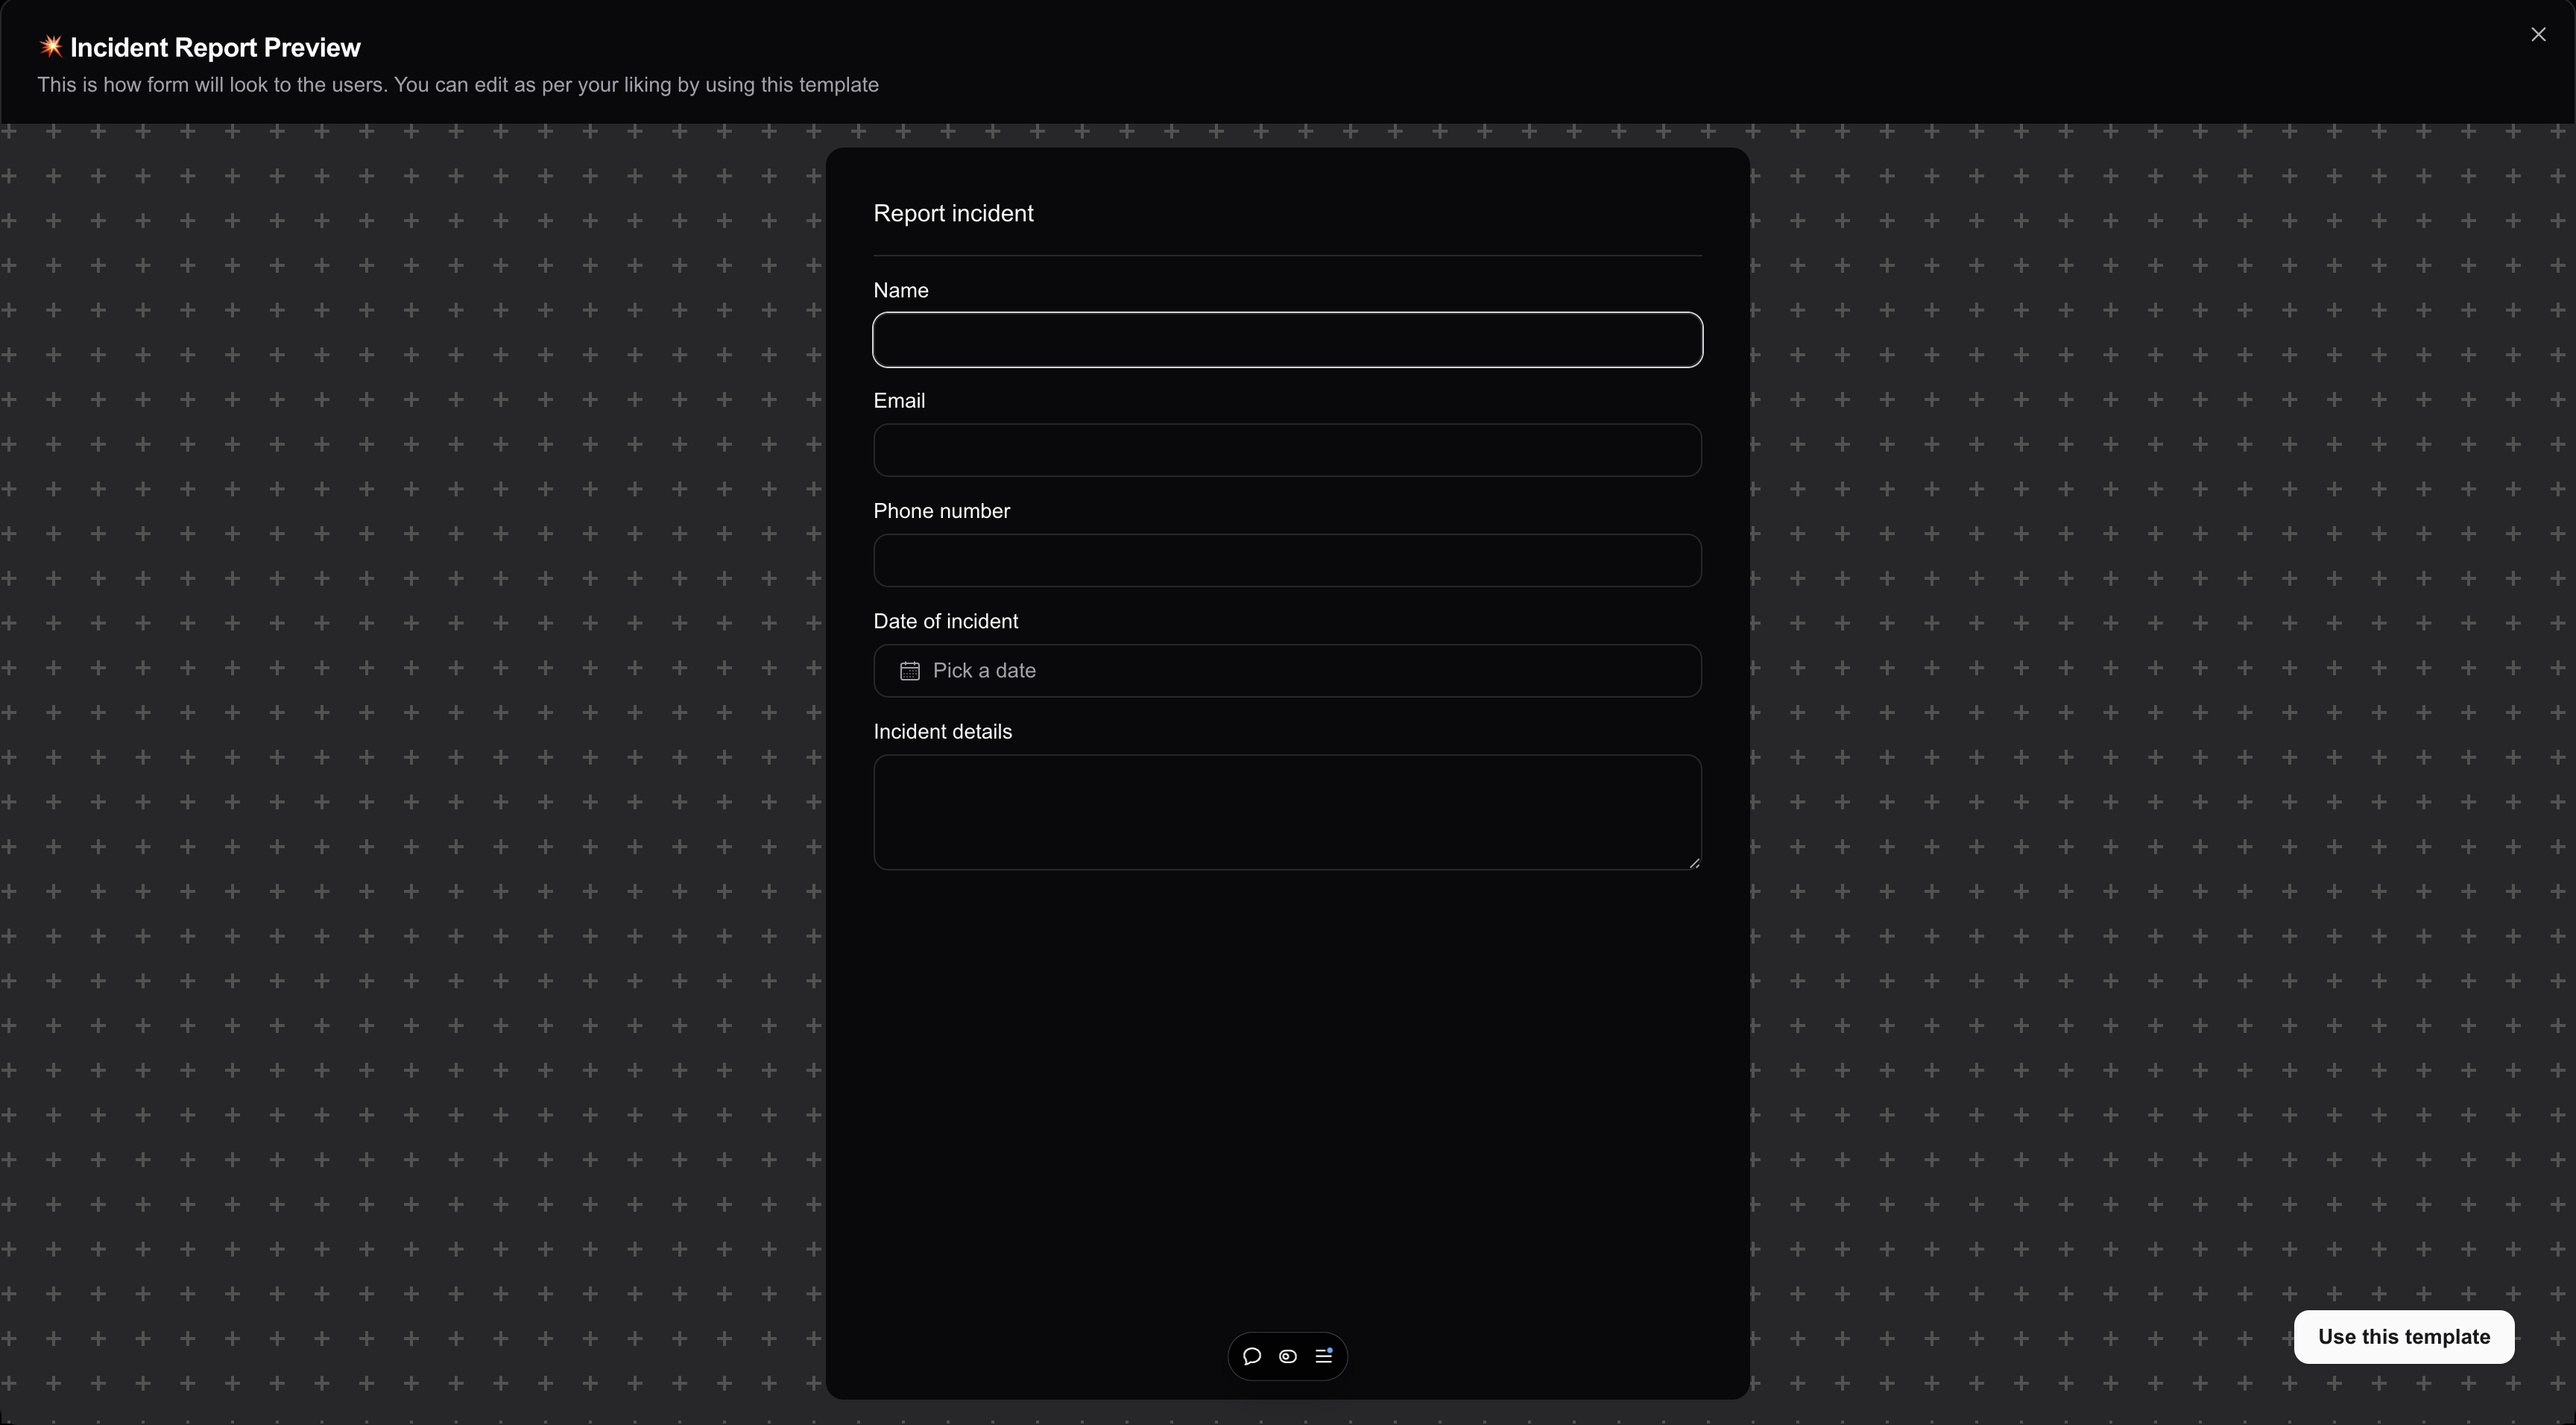
Task: Select the Phone number input field
Action: click(1287, 560)
